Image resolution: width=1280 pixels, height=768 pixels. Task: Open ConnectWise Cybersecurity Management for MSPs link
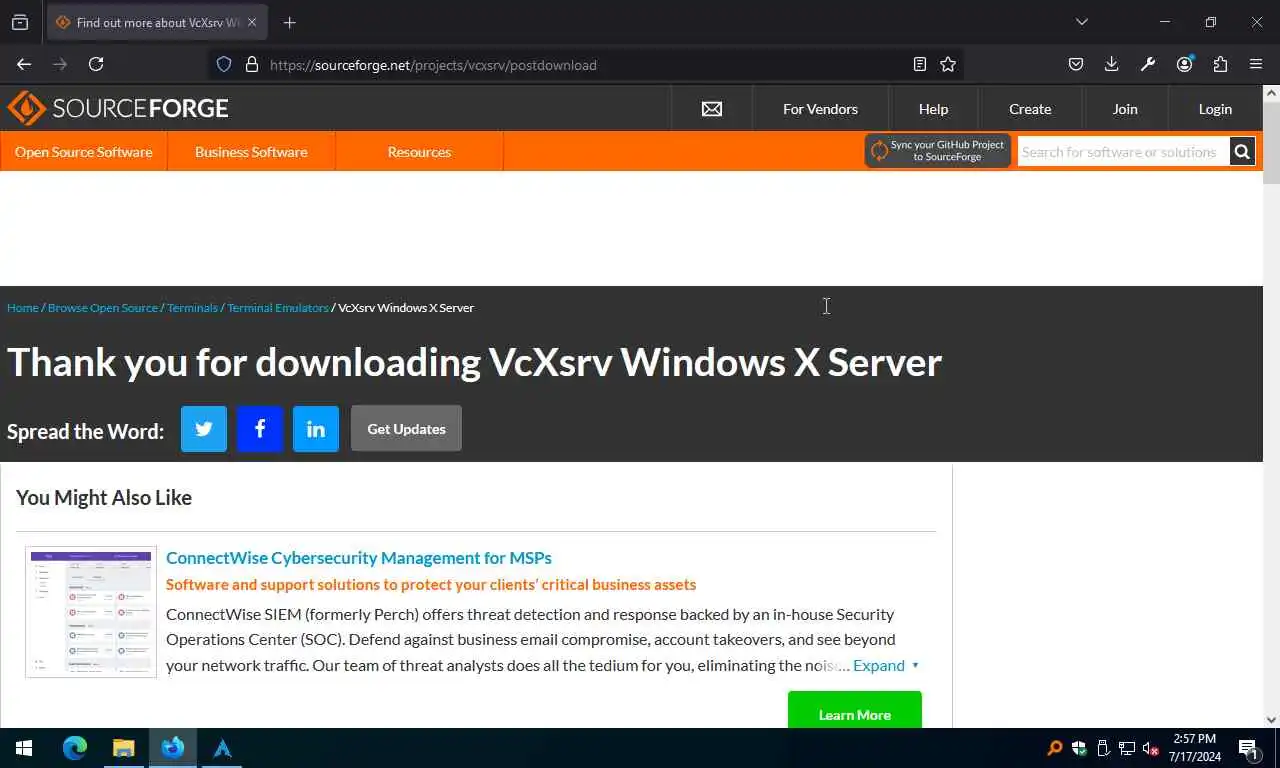[x=359, y=558]
